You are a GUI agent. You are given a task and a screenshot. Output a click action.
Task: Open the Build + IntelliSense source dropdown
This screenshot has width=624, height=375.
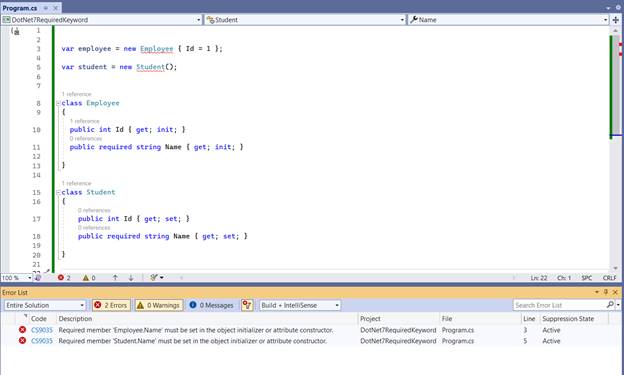coord(300,305)
